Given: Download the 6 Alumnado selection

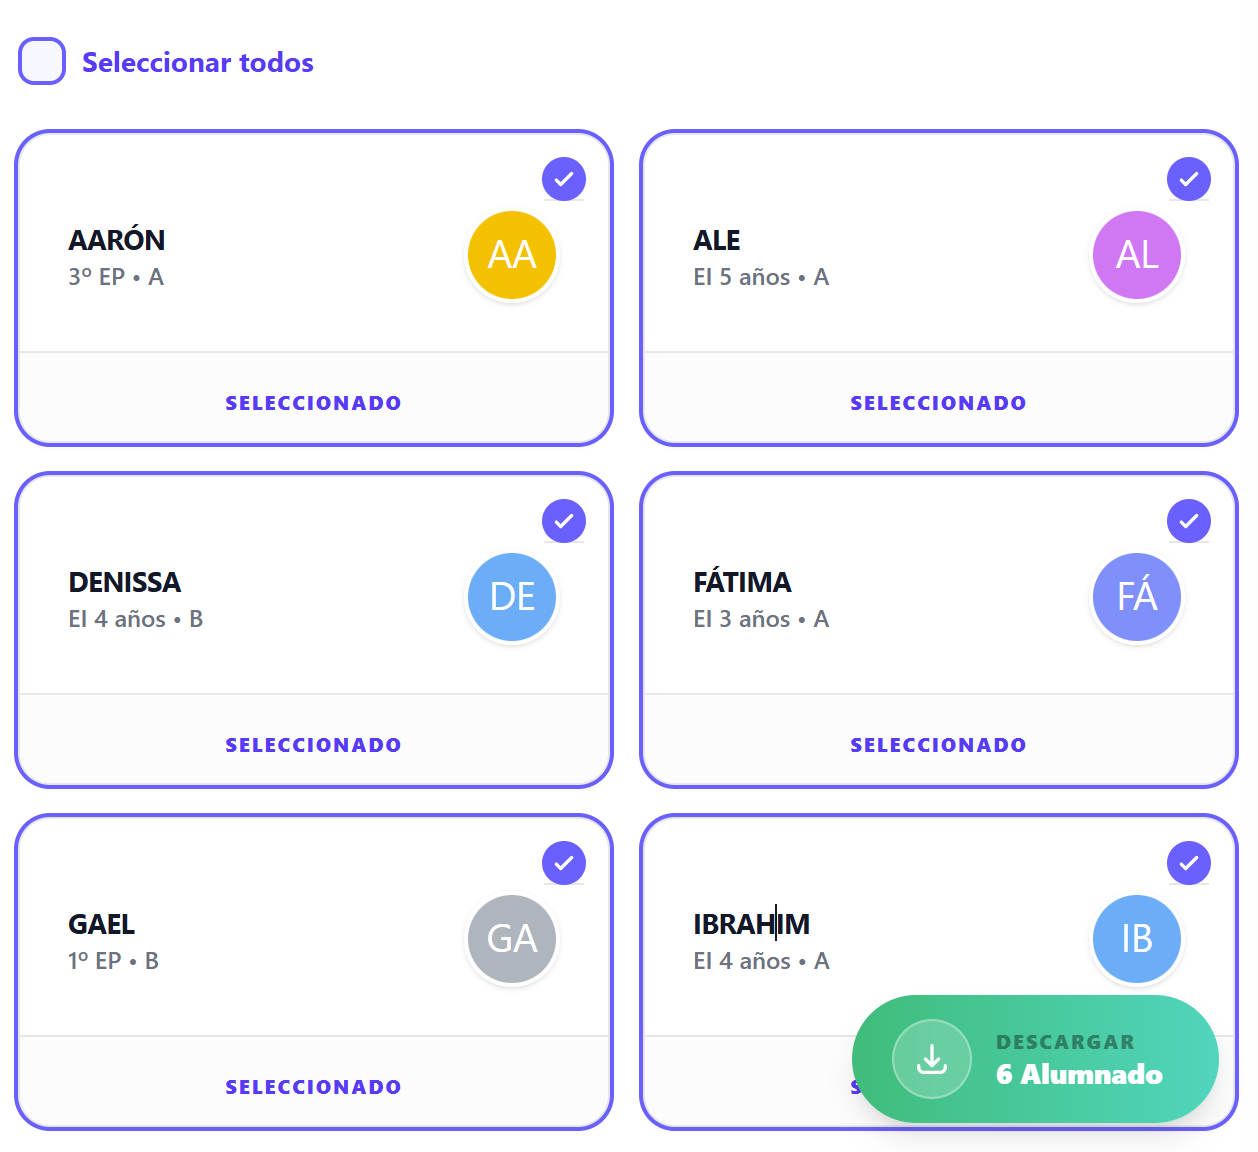Looking at the screenshot, I should (x=1035, y=1059).
